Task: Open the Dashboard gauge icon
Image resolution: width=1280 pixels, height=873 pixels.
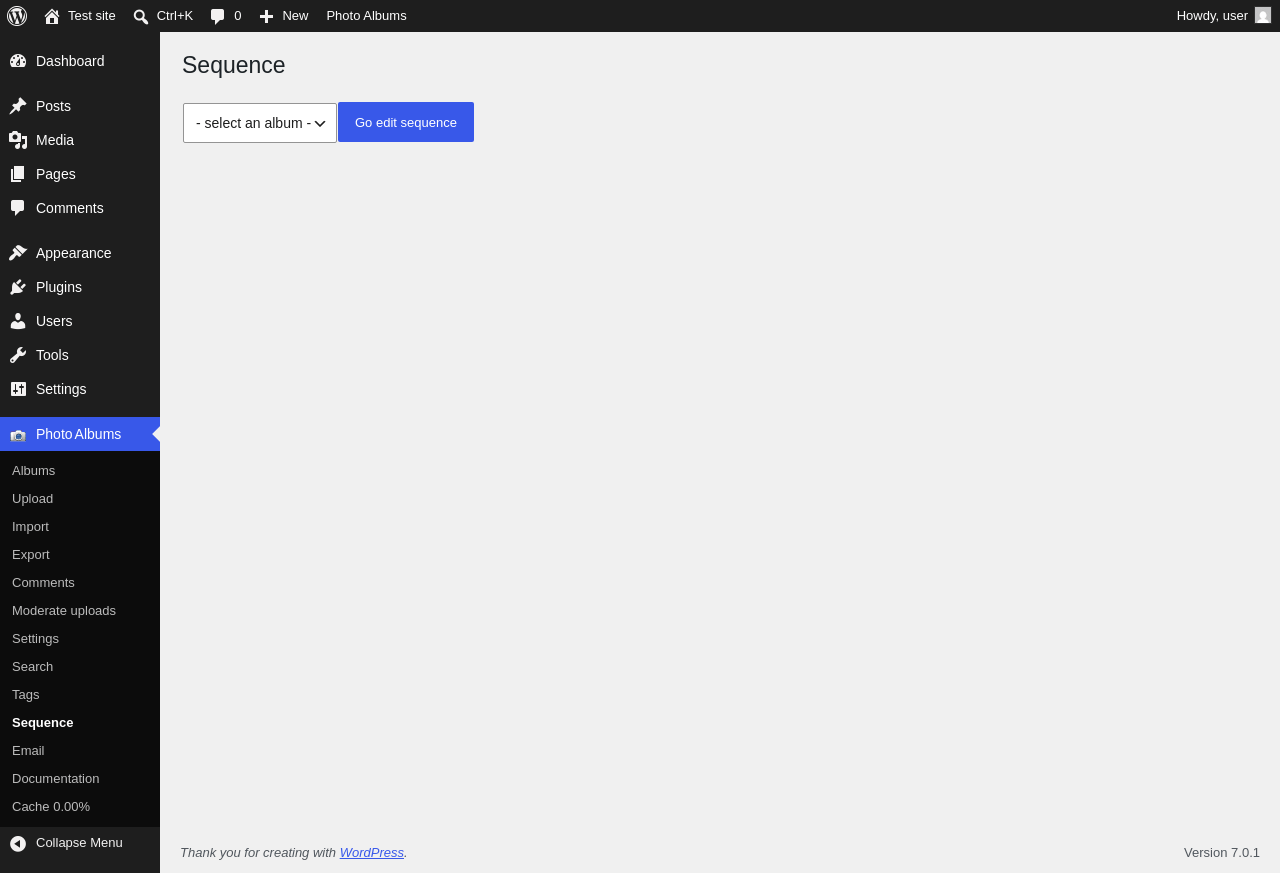Action: [x=18, y=61]
